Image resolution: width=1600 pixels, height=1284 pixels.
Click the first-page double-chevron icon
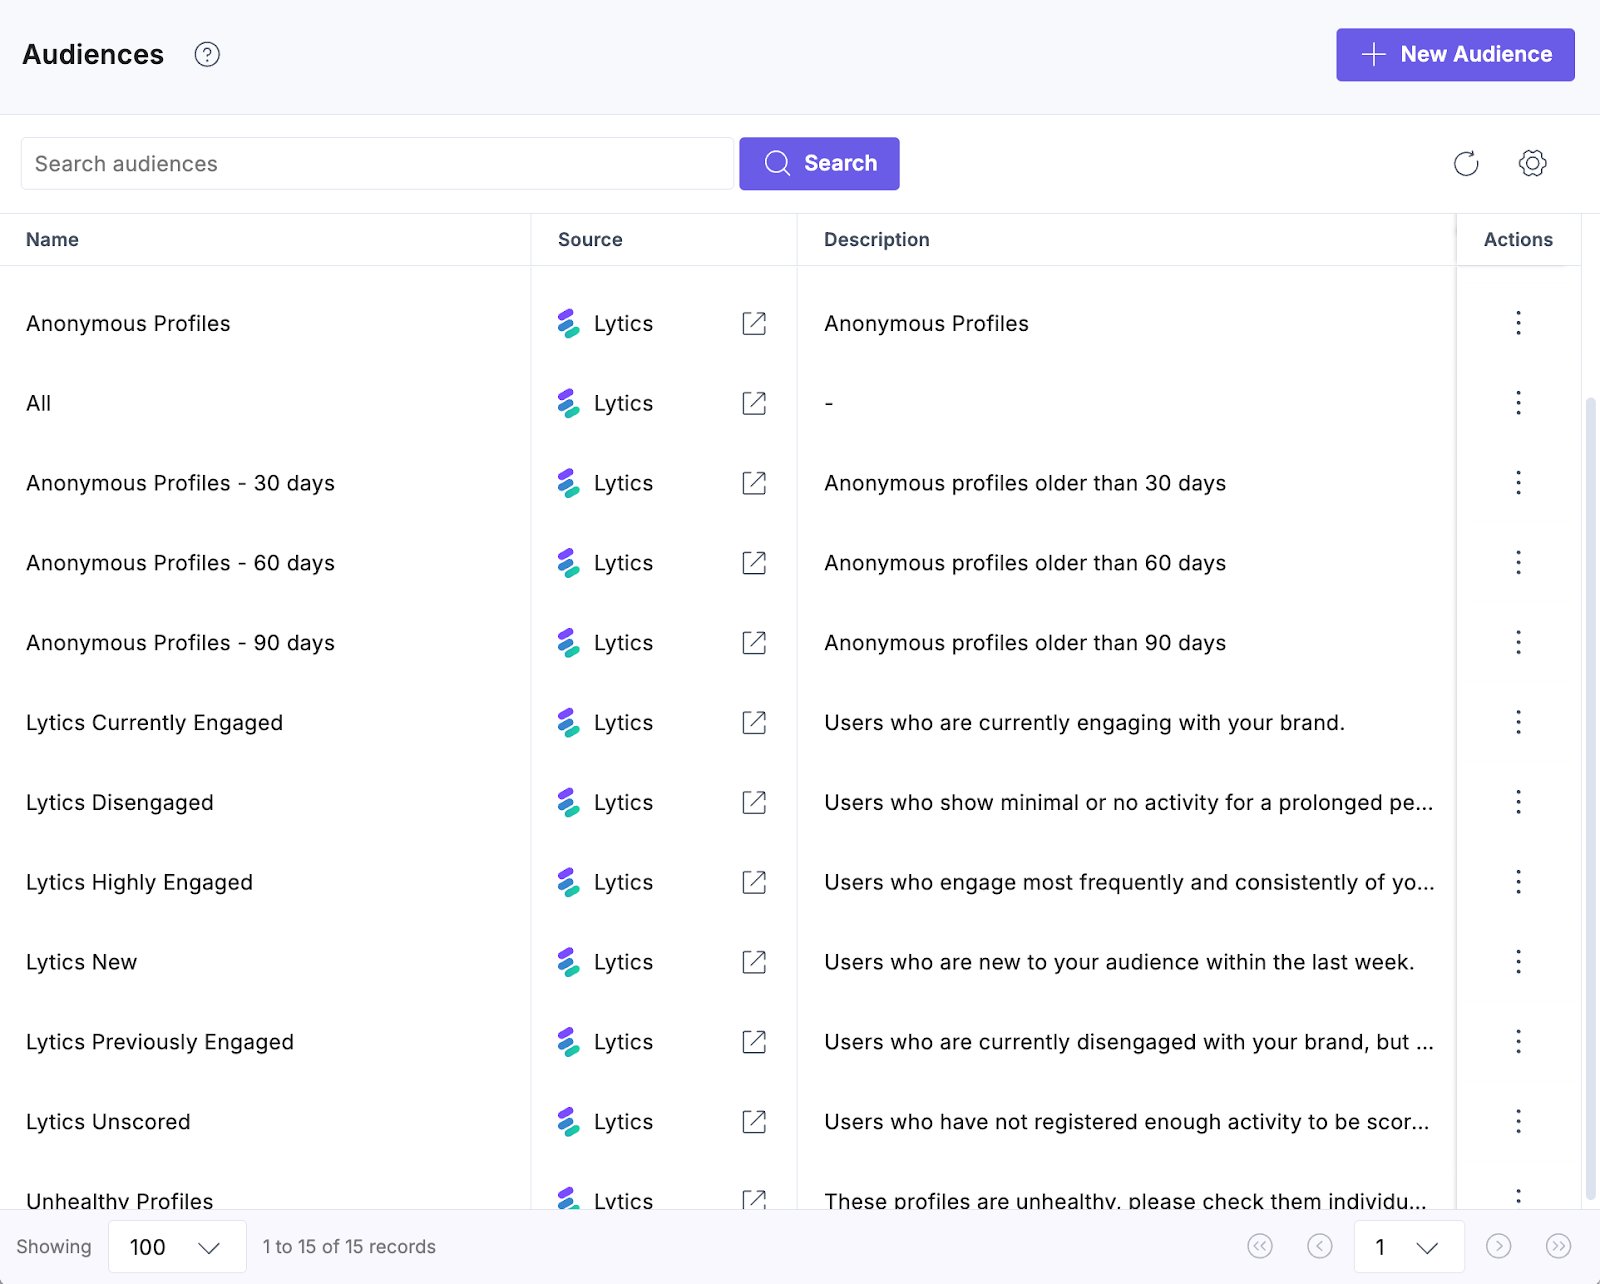tap(1260, 1247)
